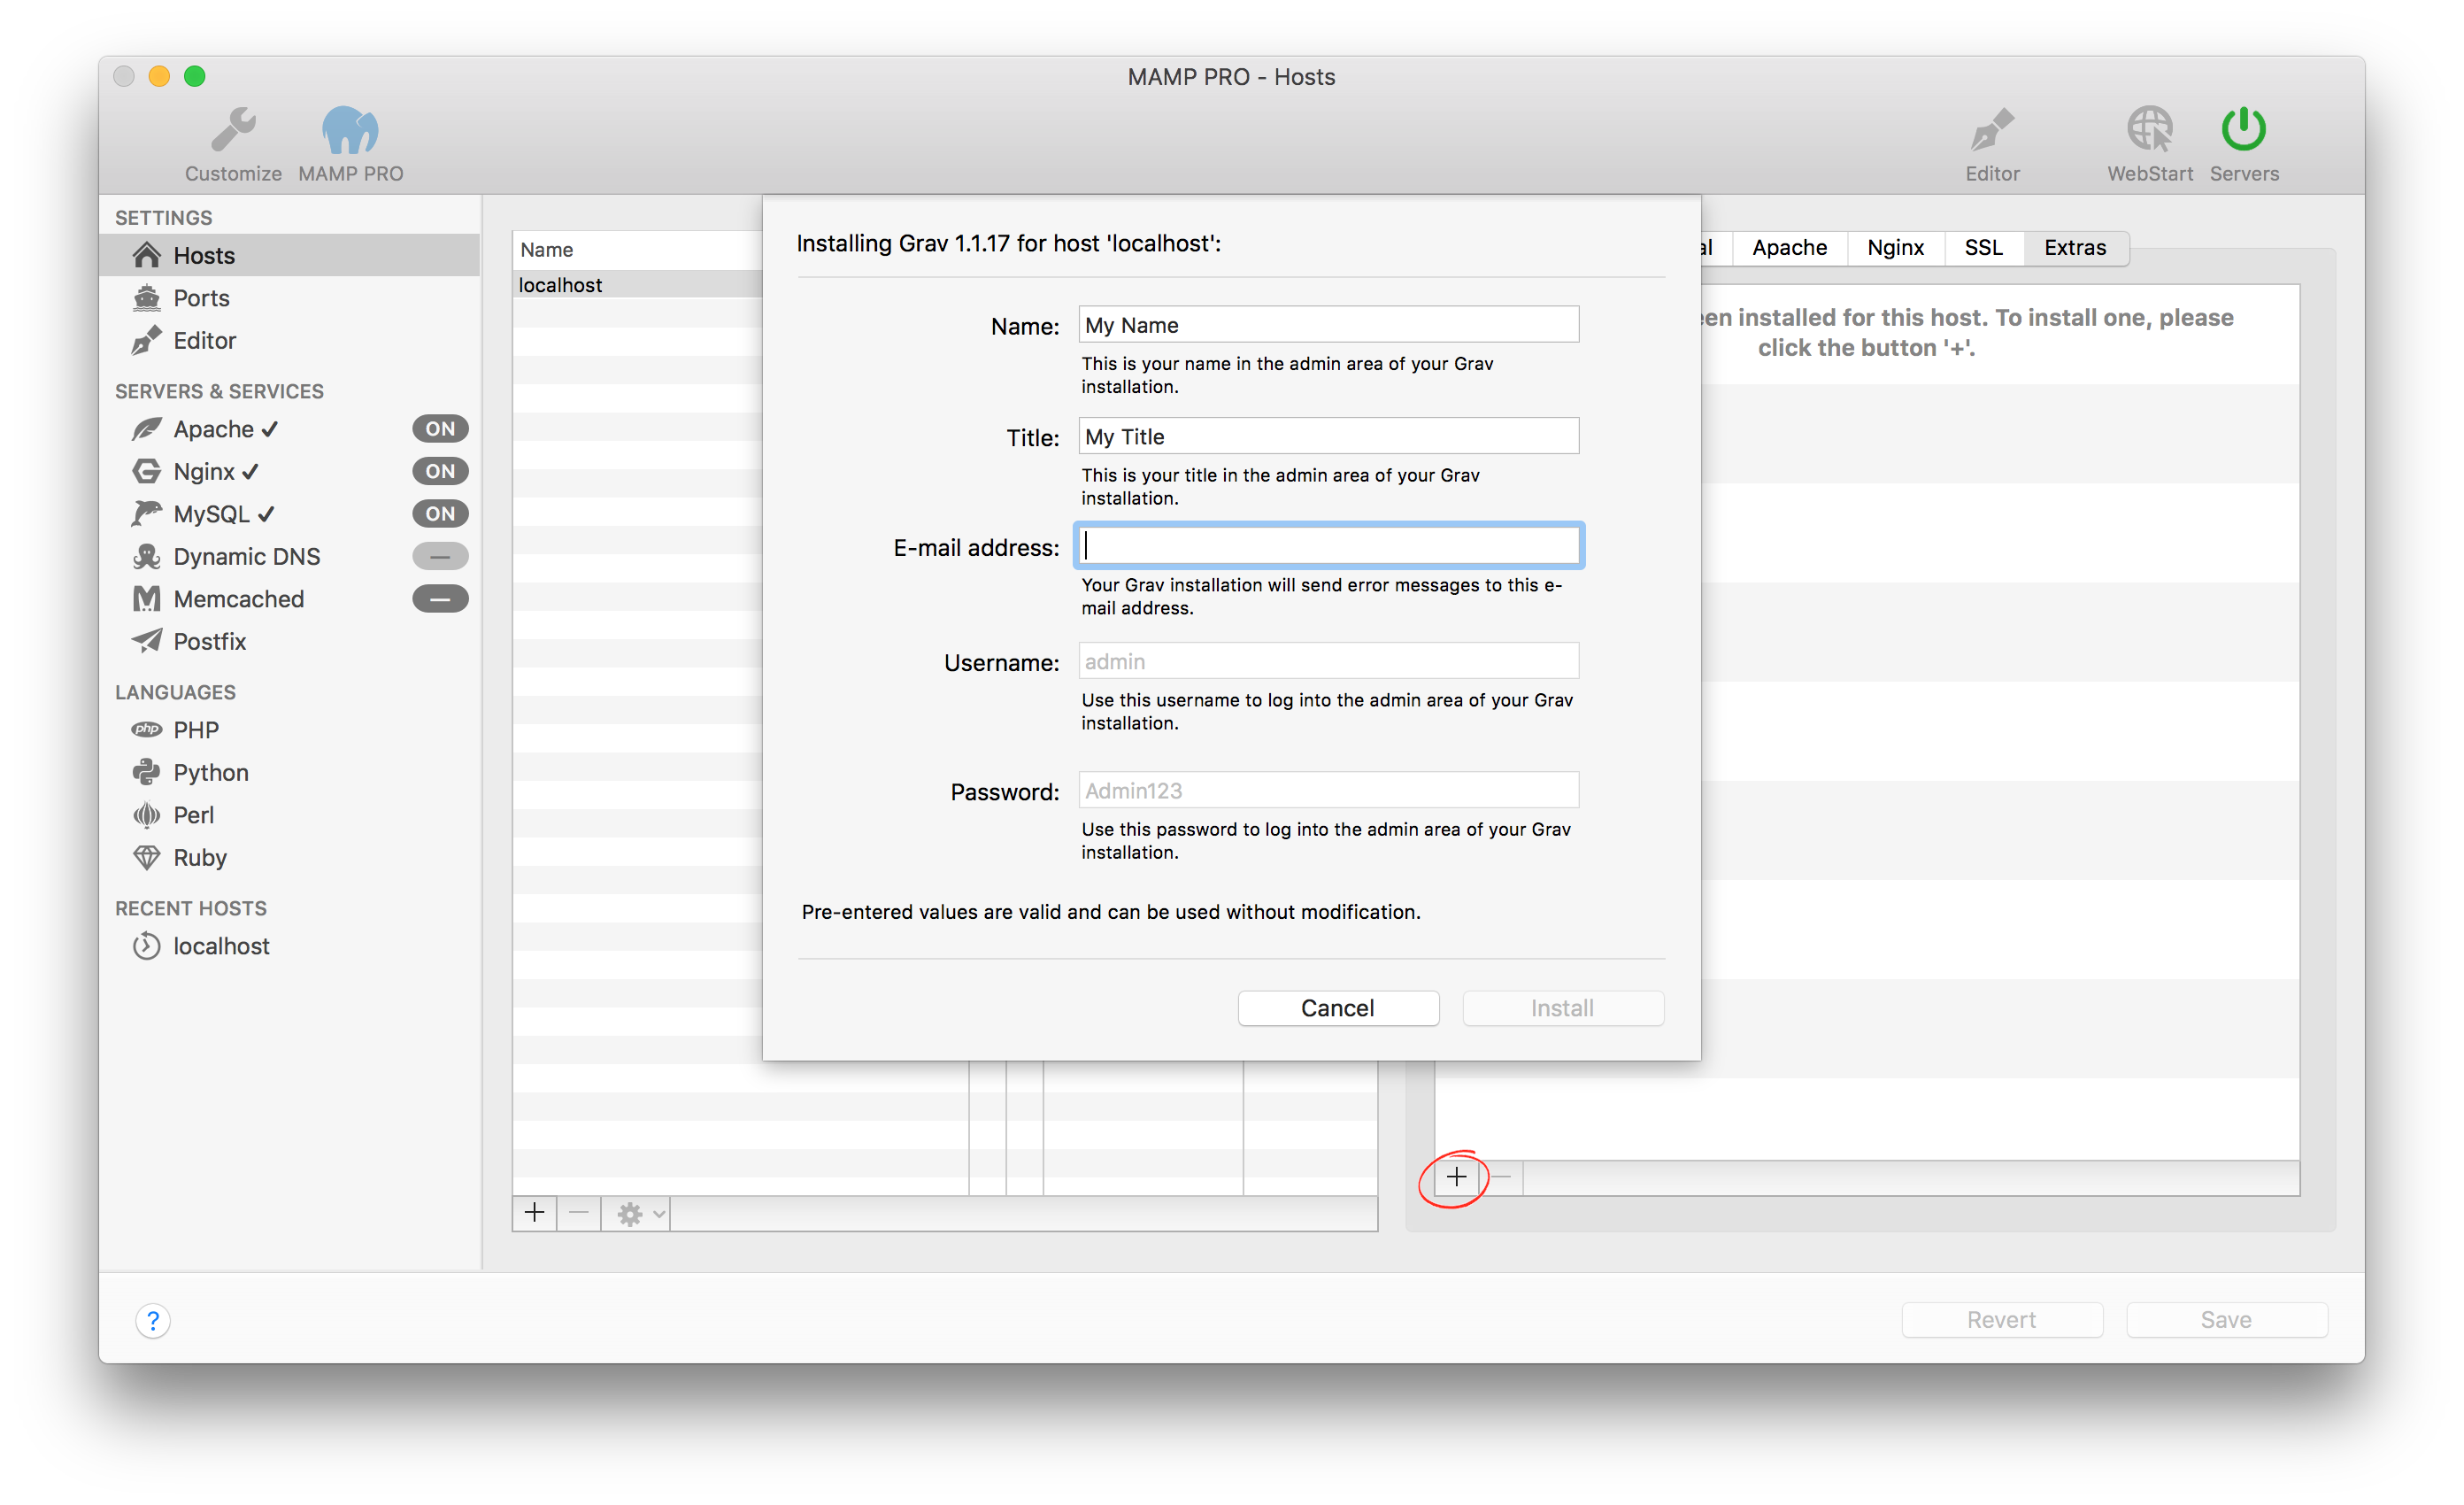2464x1505 pixels.
Task: Click the Servers power icon
Action: tap(2243, 130)
